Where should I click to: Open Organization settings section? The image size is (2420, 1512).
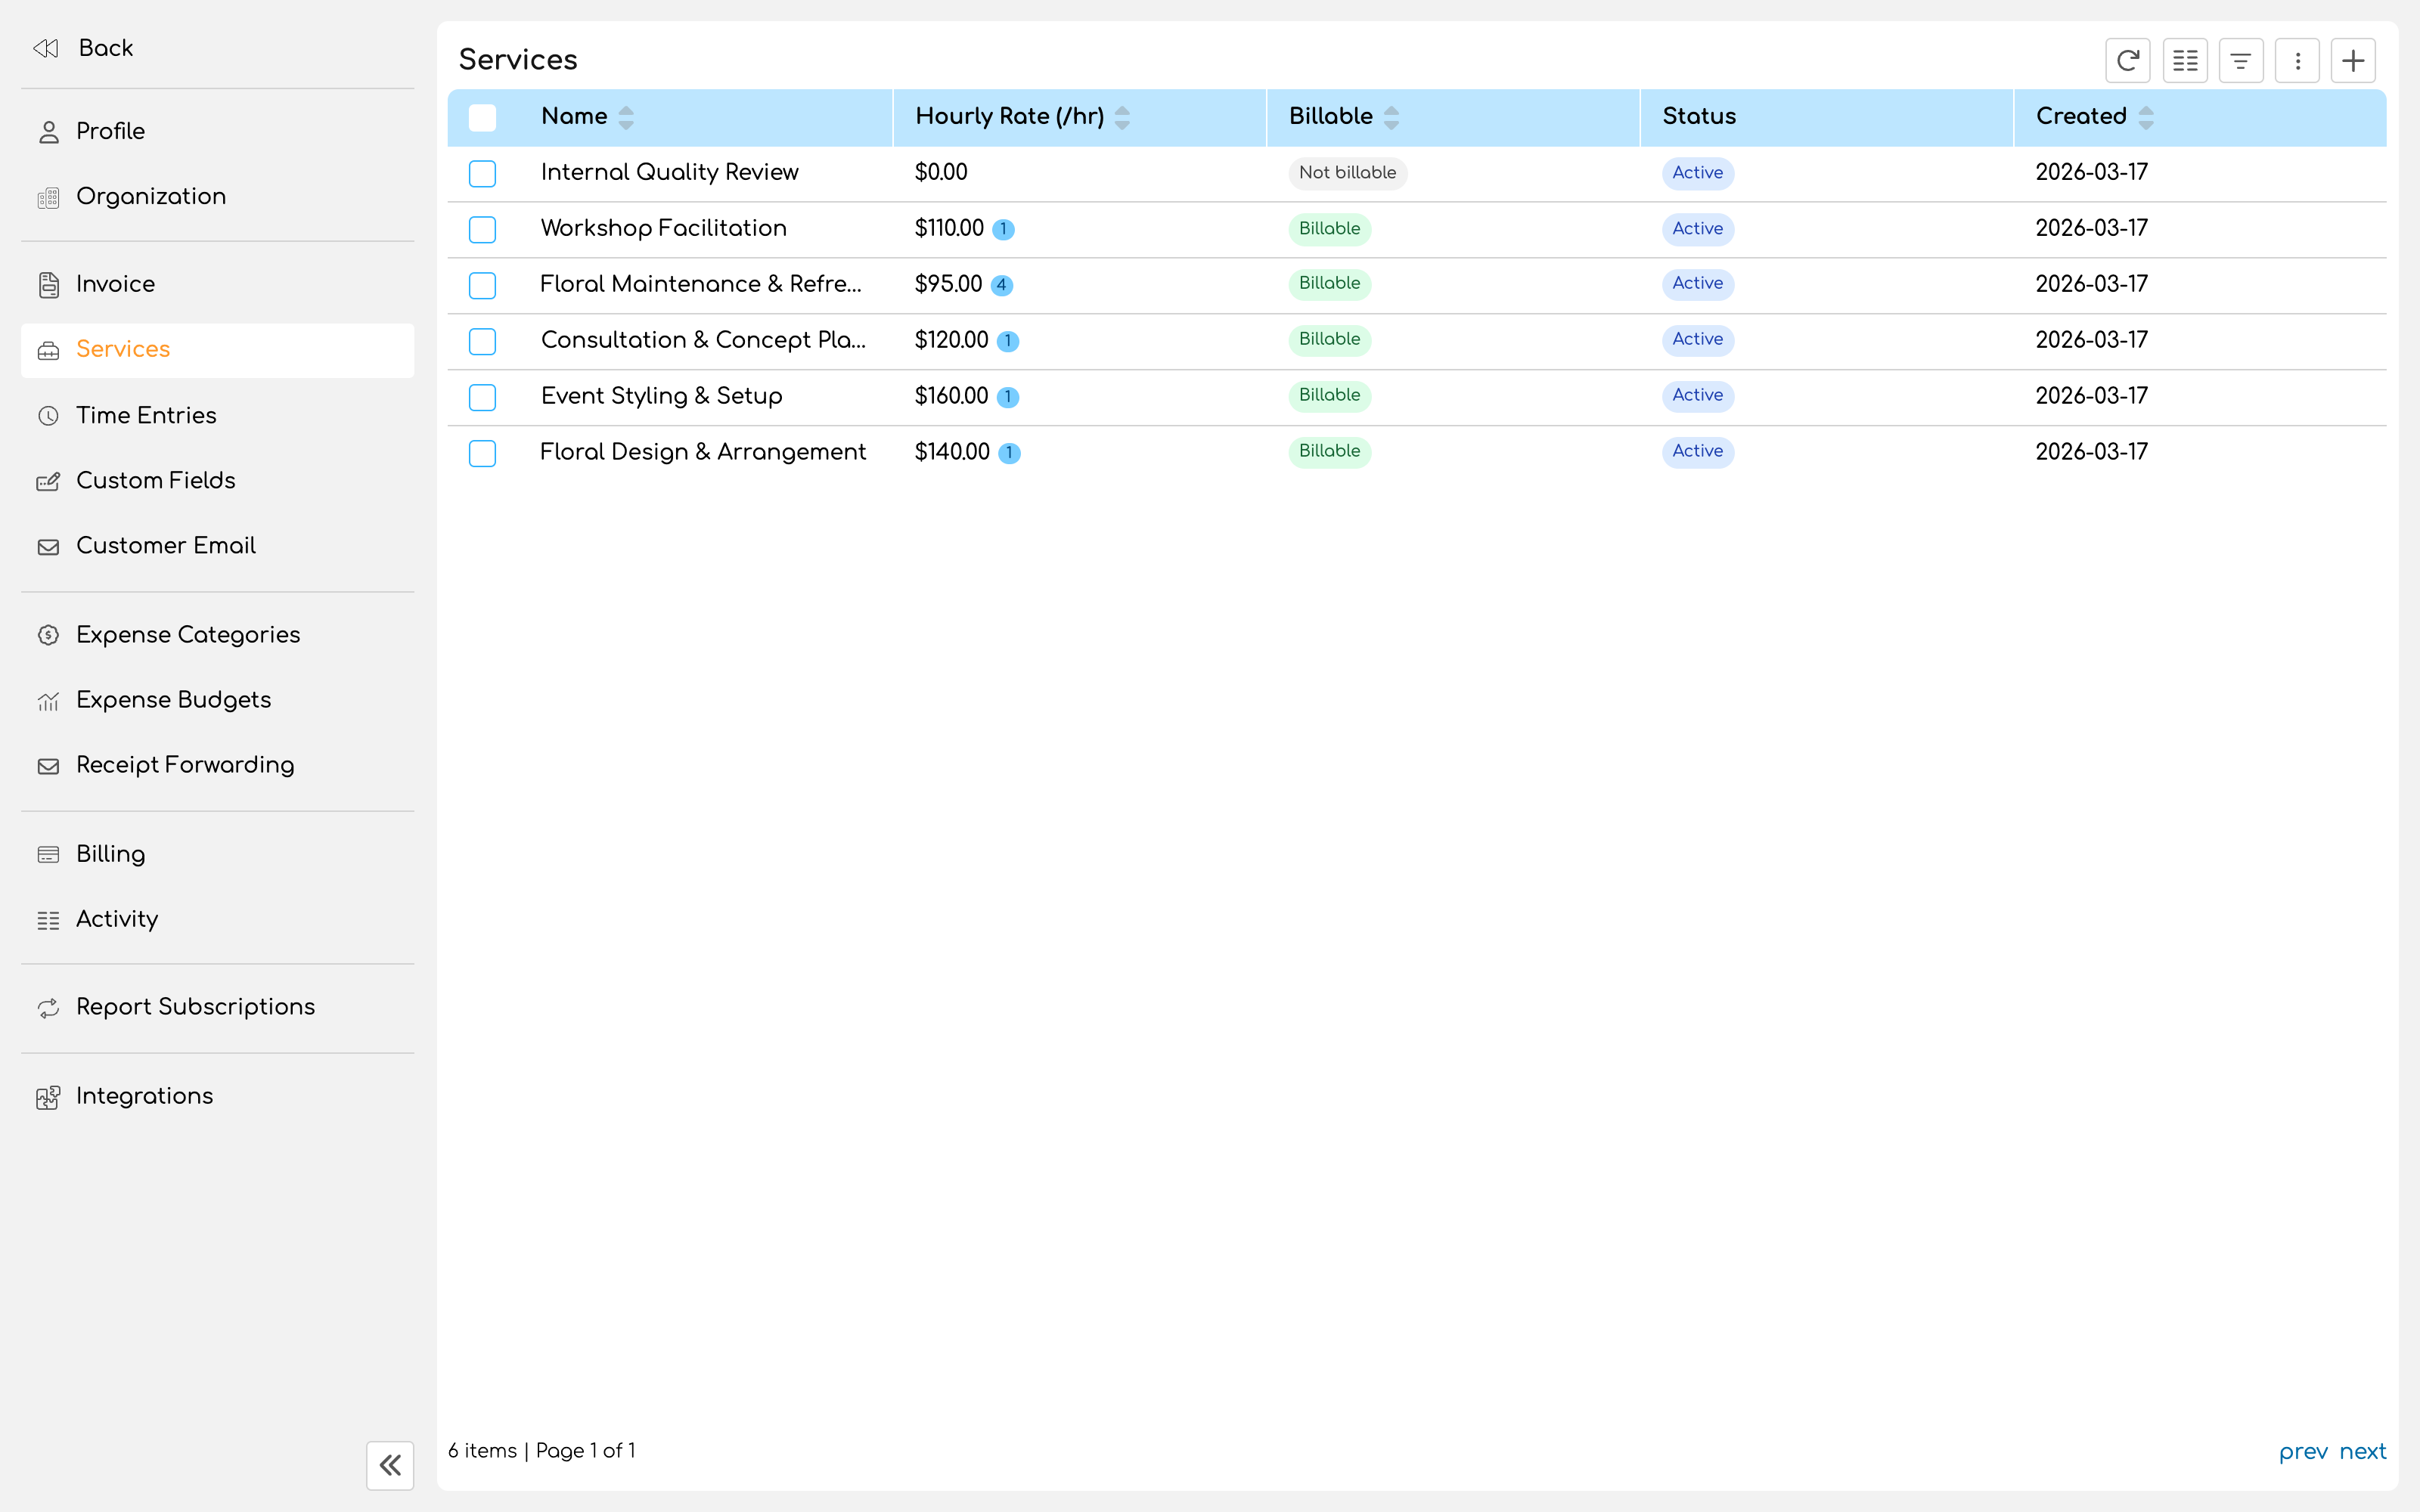pyautogui.click(x=217, y=196)
